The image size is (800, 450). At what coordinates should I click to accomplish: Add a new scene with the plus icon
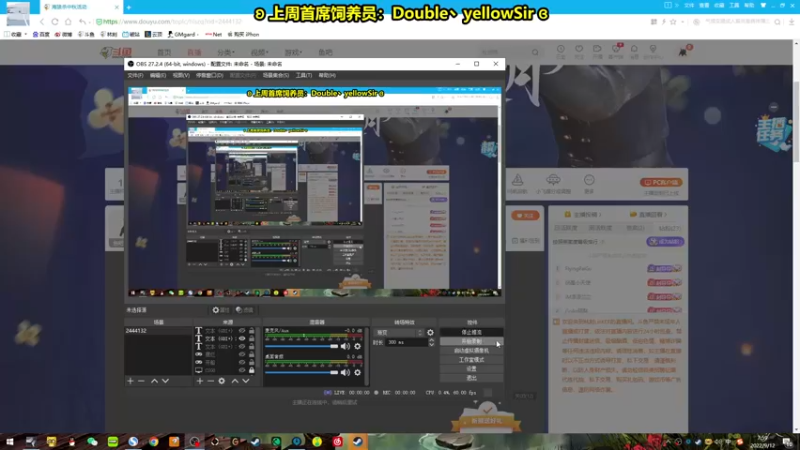click(131, 381)
